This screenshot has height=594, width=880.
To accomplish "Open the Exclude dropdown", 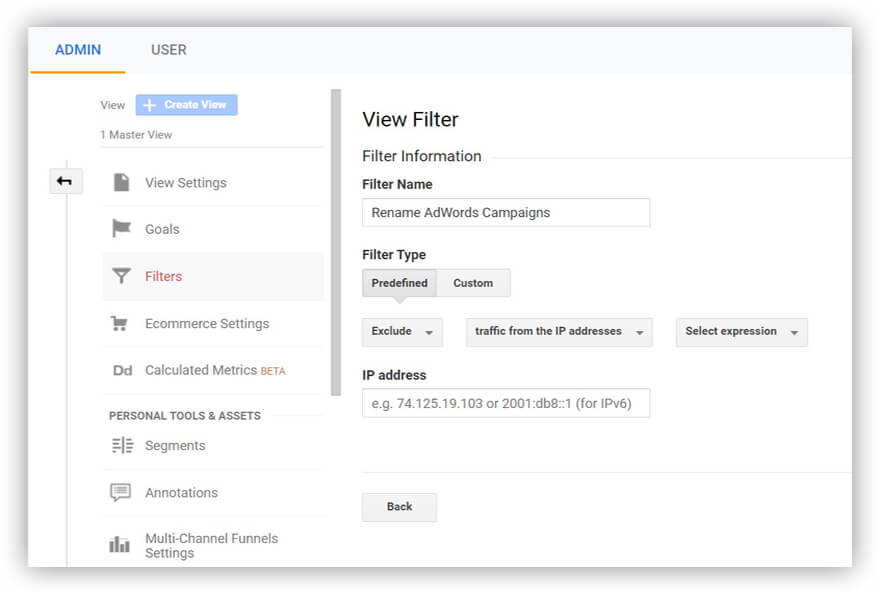I will tap(402, 332).
